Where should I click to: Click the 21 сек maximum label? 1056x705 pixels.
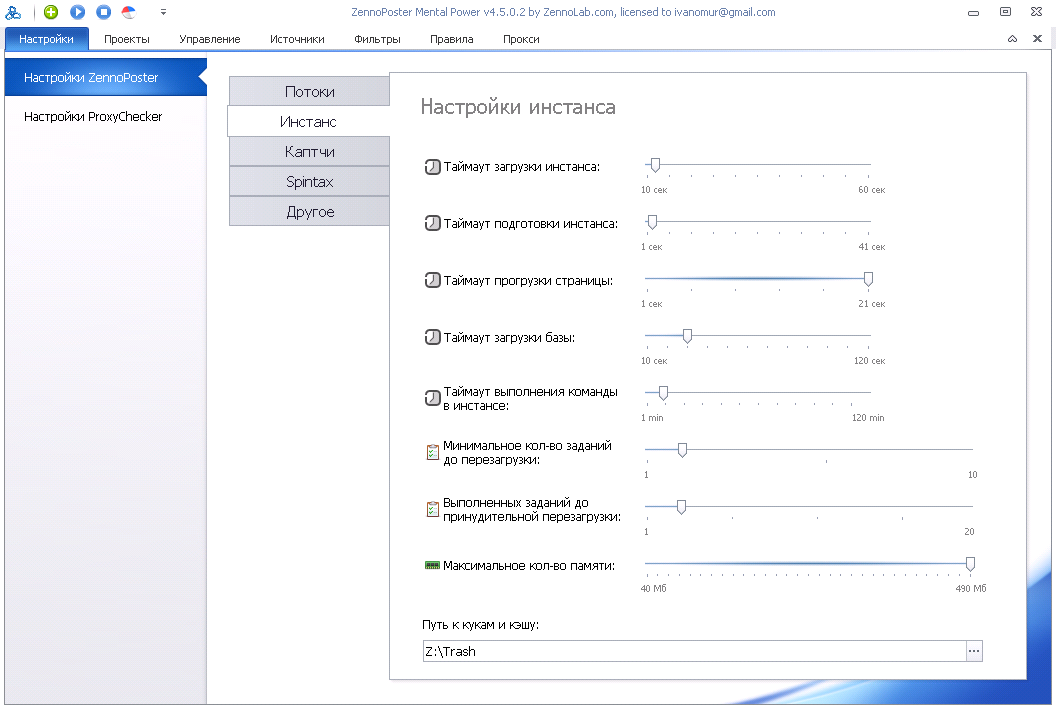point(871,304)
